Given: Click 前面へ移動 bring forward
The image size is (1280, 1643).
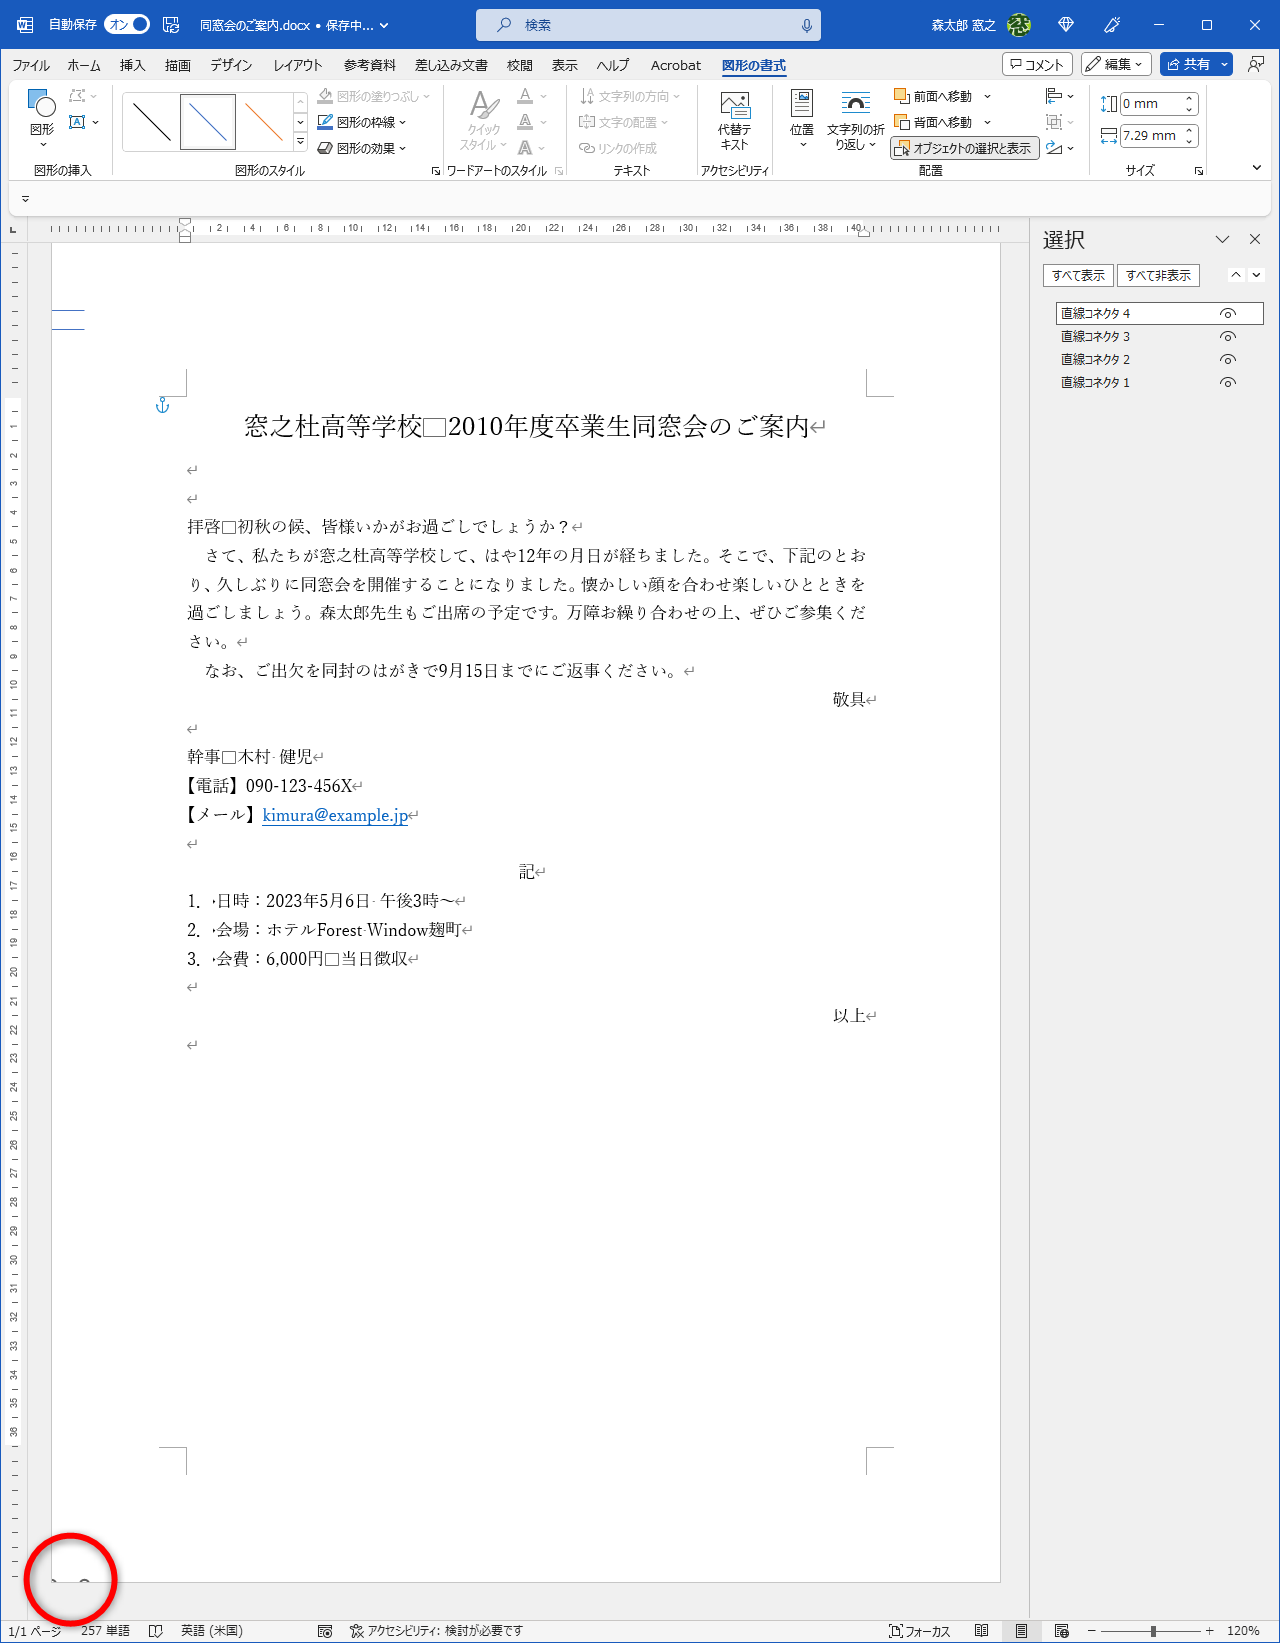Looking at the screenshot, I should (x=933, y=96).
